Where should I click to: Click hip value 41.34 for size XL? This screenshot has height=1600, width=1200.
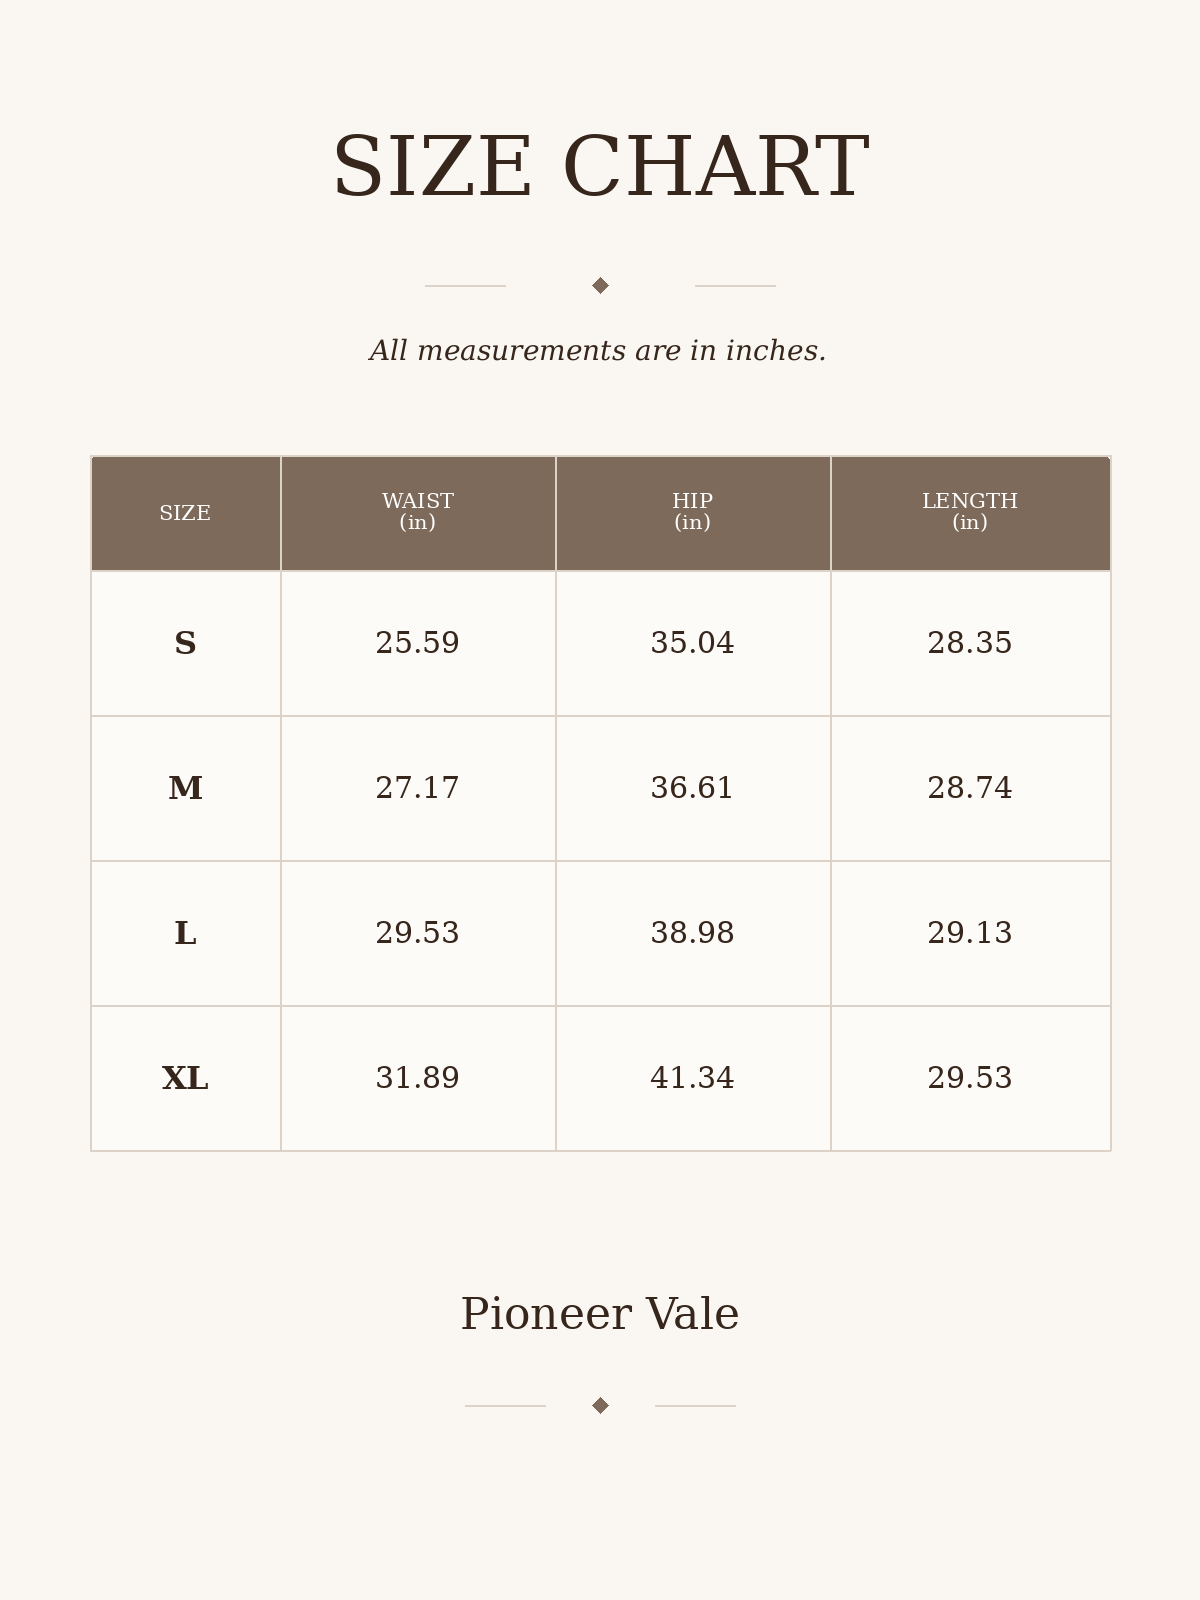click(x=693, y=1079)
